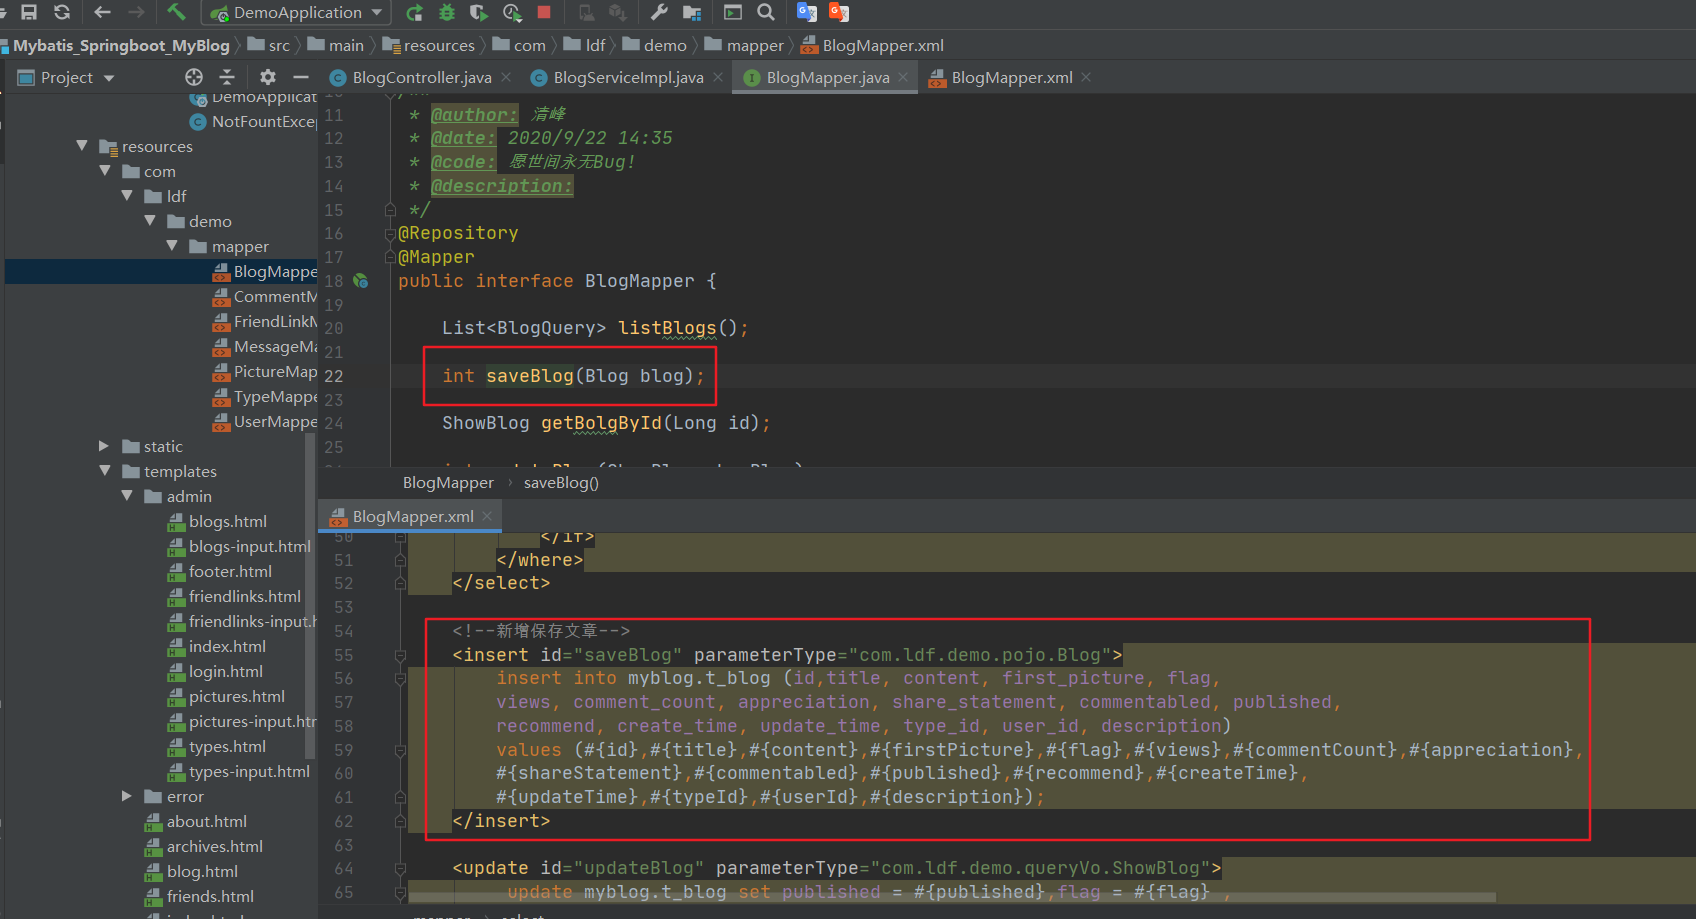Viewport: 1696px width, 919px height.
Task: Collapse the demo folder node
Action: click(x=150, y=221)
